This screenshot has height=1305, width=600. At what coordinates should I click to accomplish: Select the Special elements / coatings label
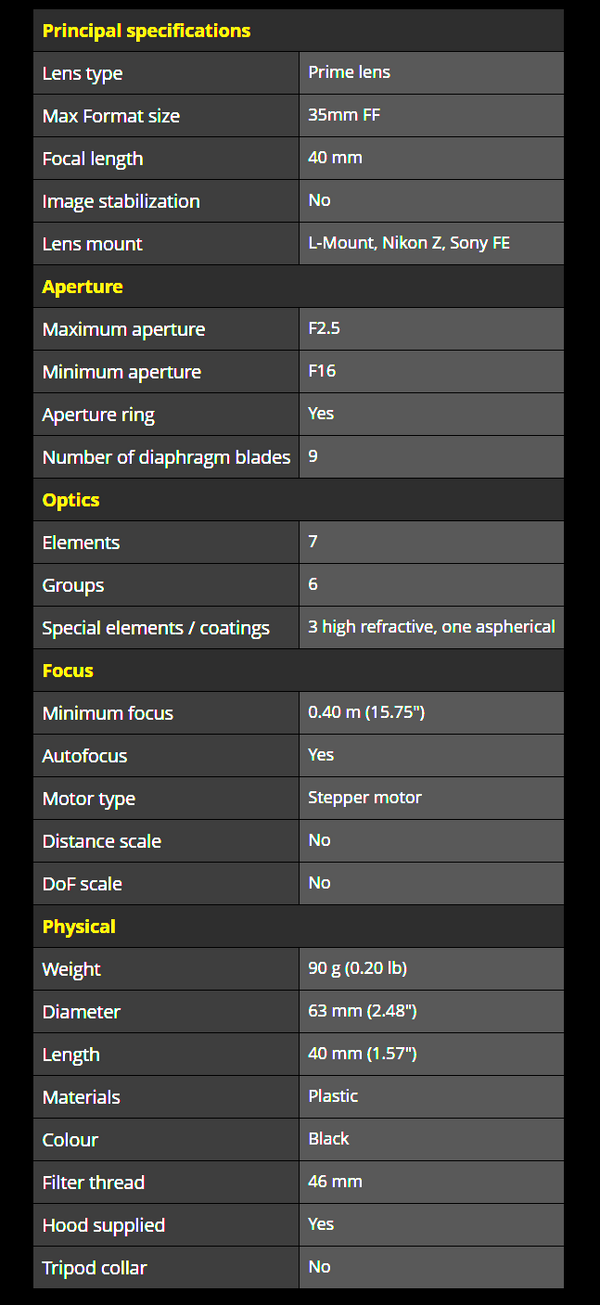[156, 628]
